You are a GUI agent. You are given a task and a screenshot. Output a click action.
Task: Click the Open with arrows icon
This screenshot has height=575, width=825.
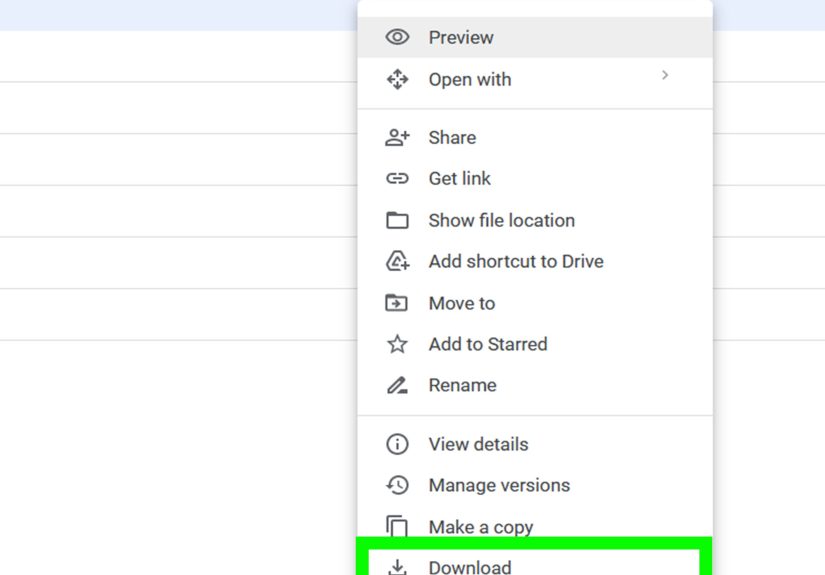tap(397, 79)
